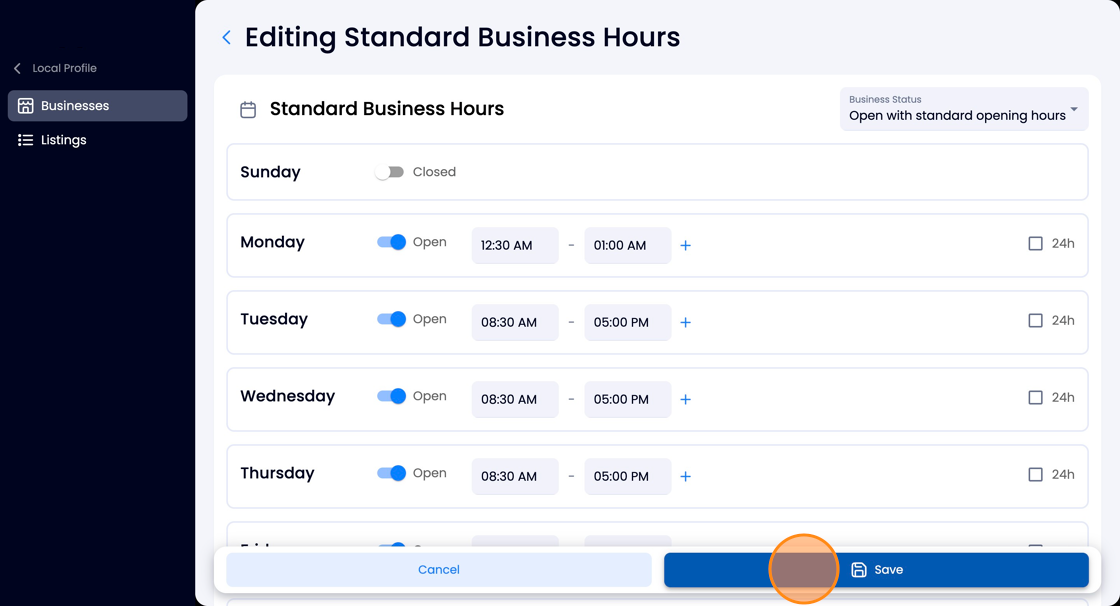Add another time range for Tuesday
This screenshot has width=1120, height=606.
686,322
